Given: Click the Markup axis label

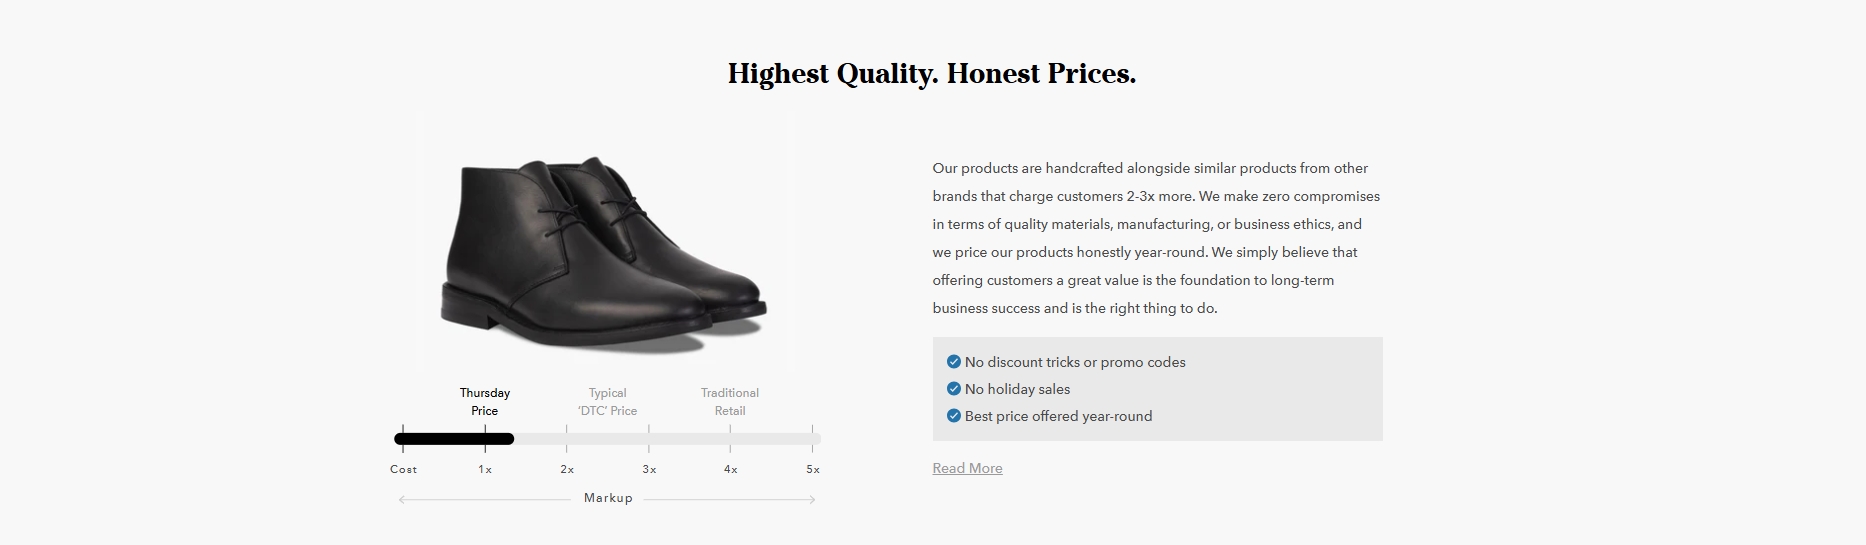Looking at the screenshot, I should click(x=608, y=498).
